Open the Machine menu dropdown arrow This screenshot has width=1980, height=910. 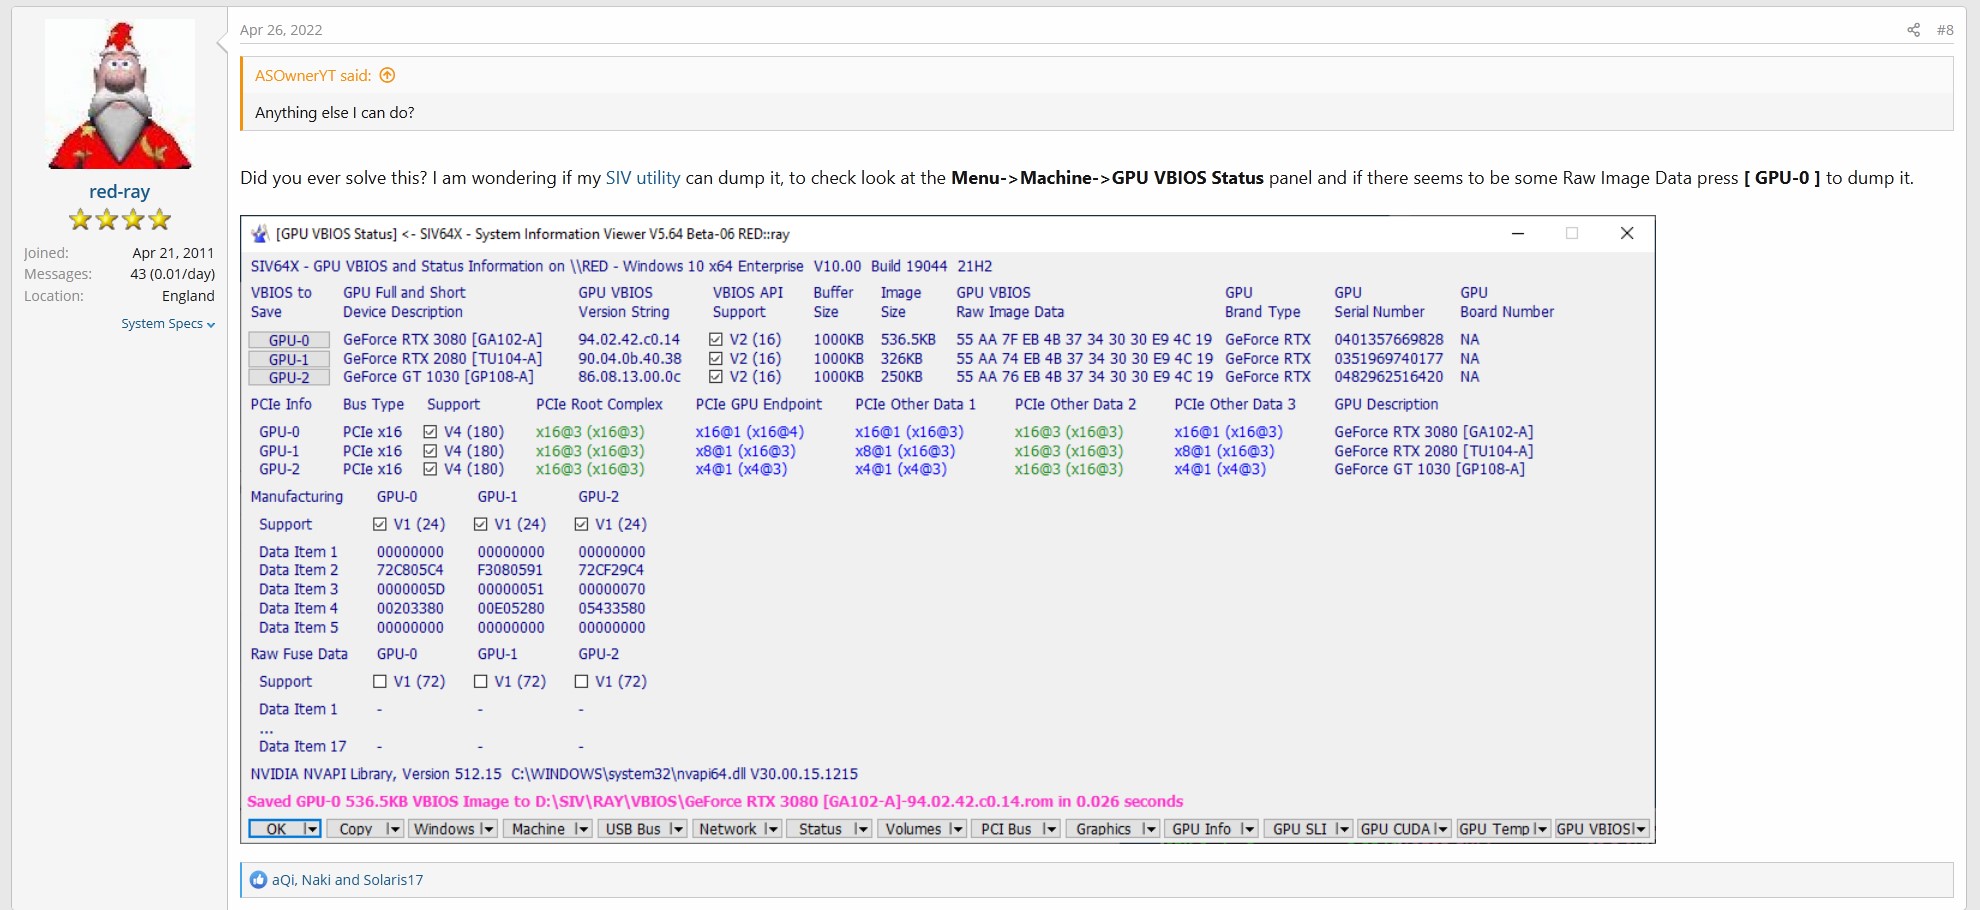pyautogui.click(x=582, y=829)
